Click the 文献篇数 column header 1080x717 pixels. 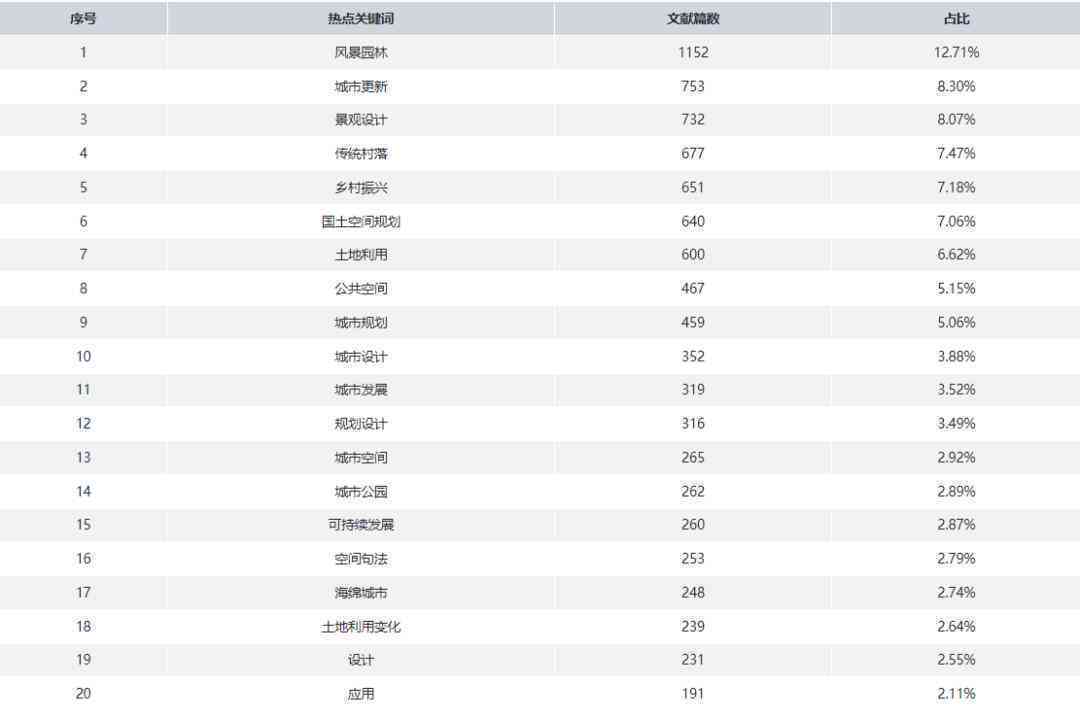692,19
